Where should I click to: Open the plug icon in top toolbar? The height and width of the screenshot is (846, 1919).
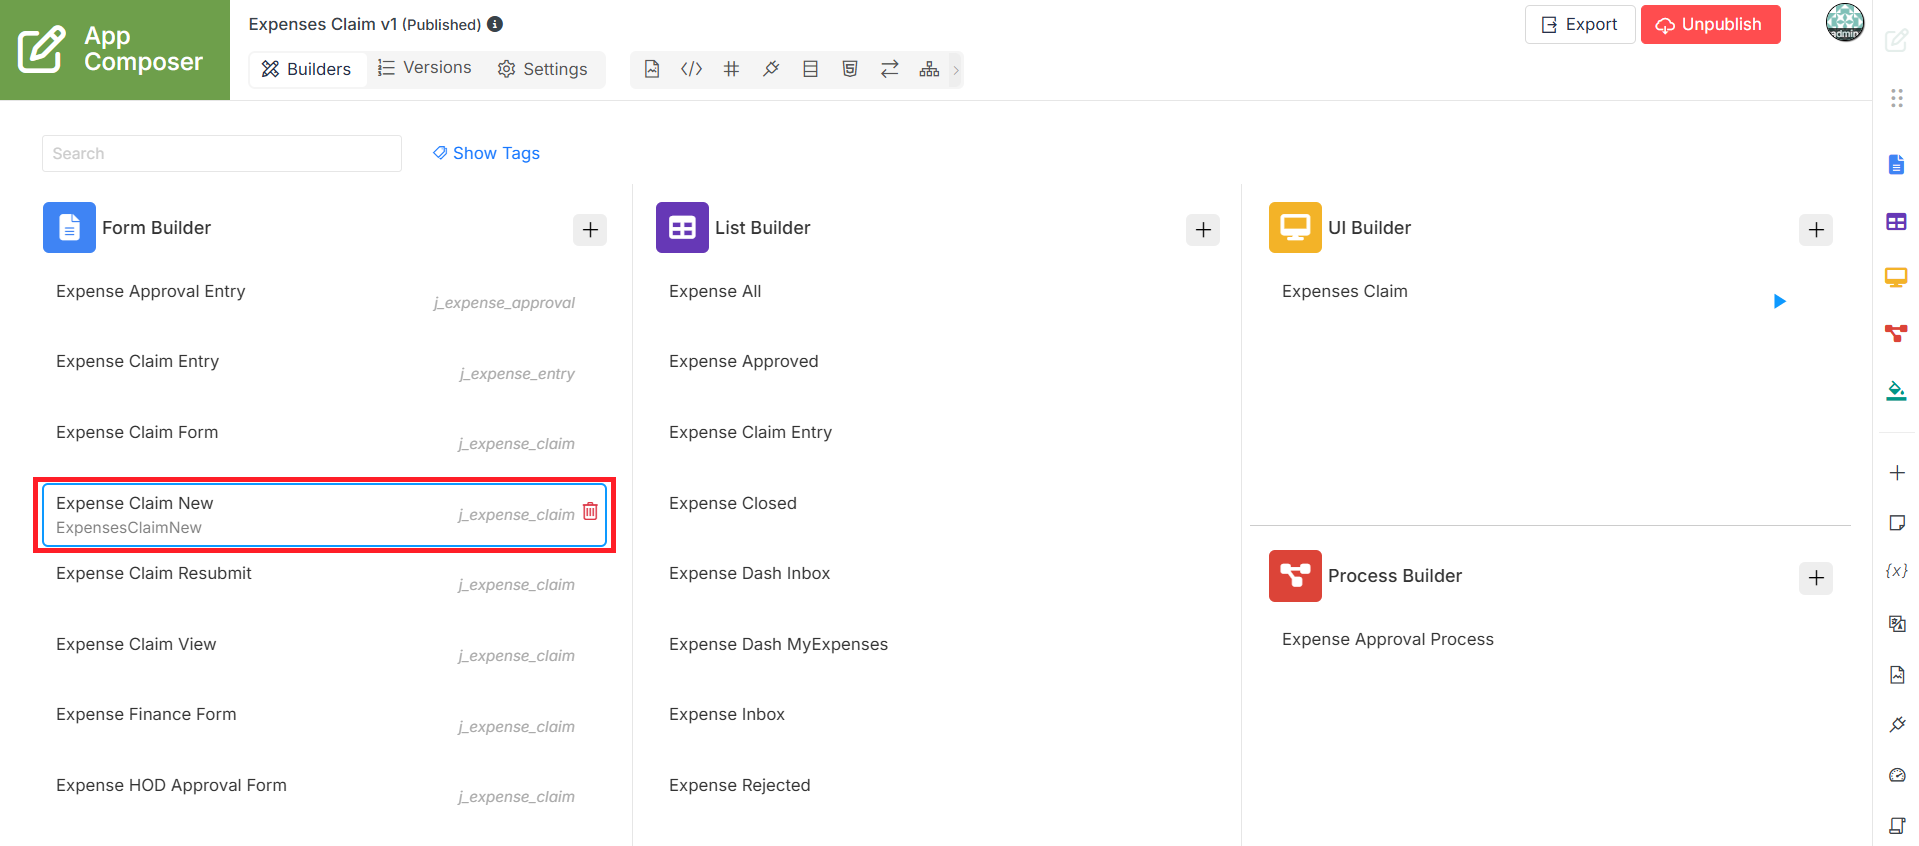point(771,69)
